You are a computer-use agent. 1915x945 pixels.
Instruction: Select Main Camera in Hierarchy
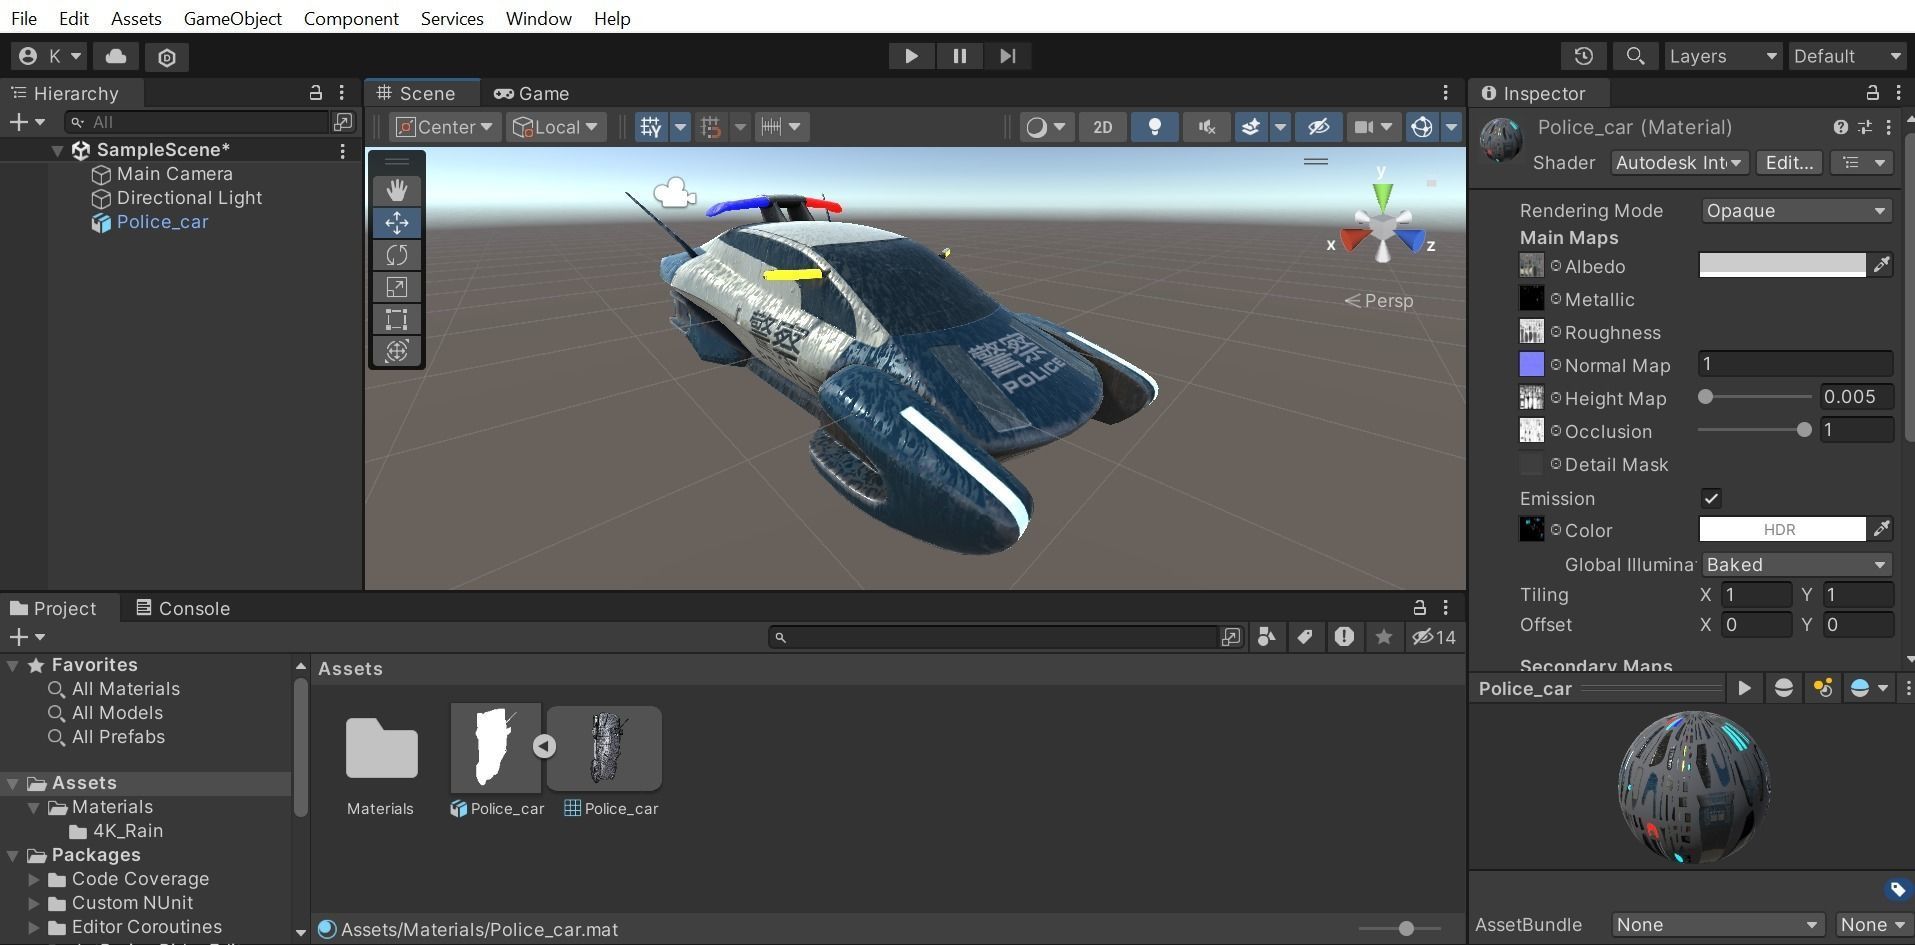174,174
